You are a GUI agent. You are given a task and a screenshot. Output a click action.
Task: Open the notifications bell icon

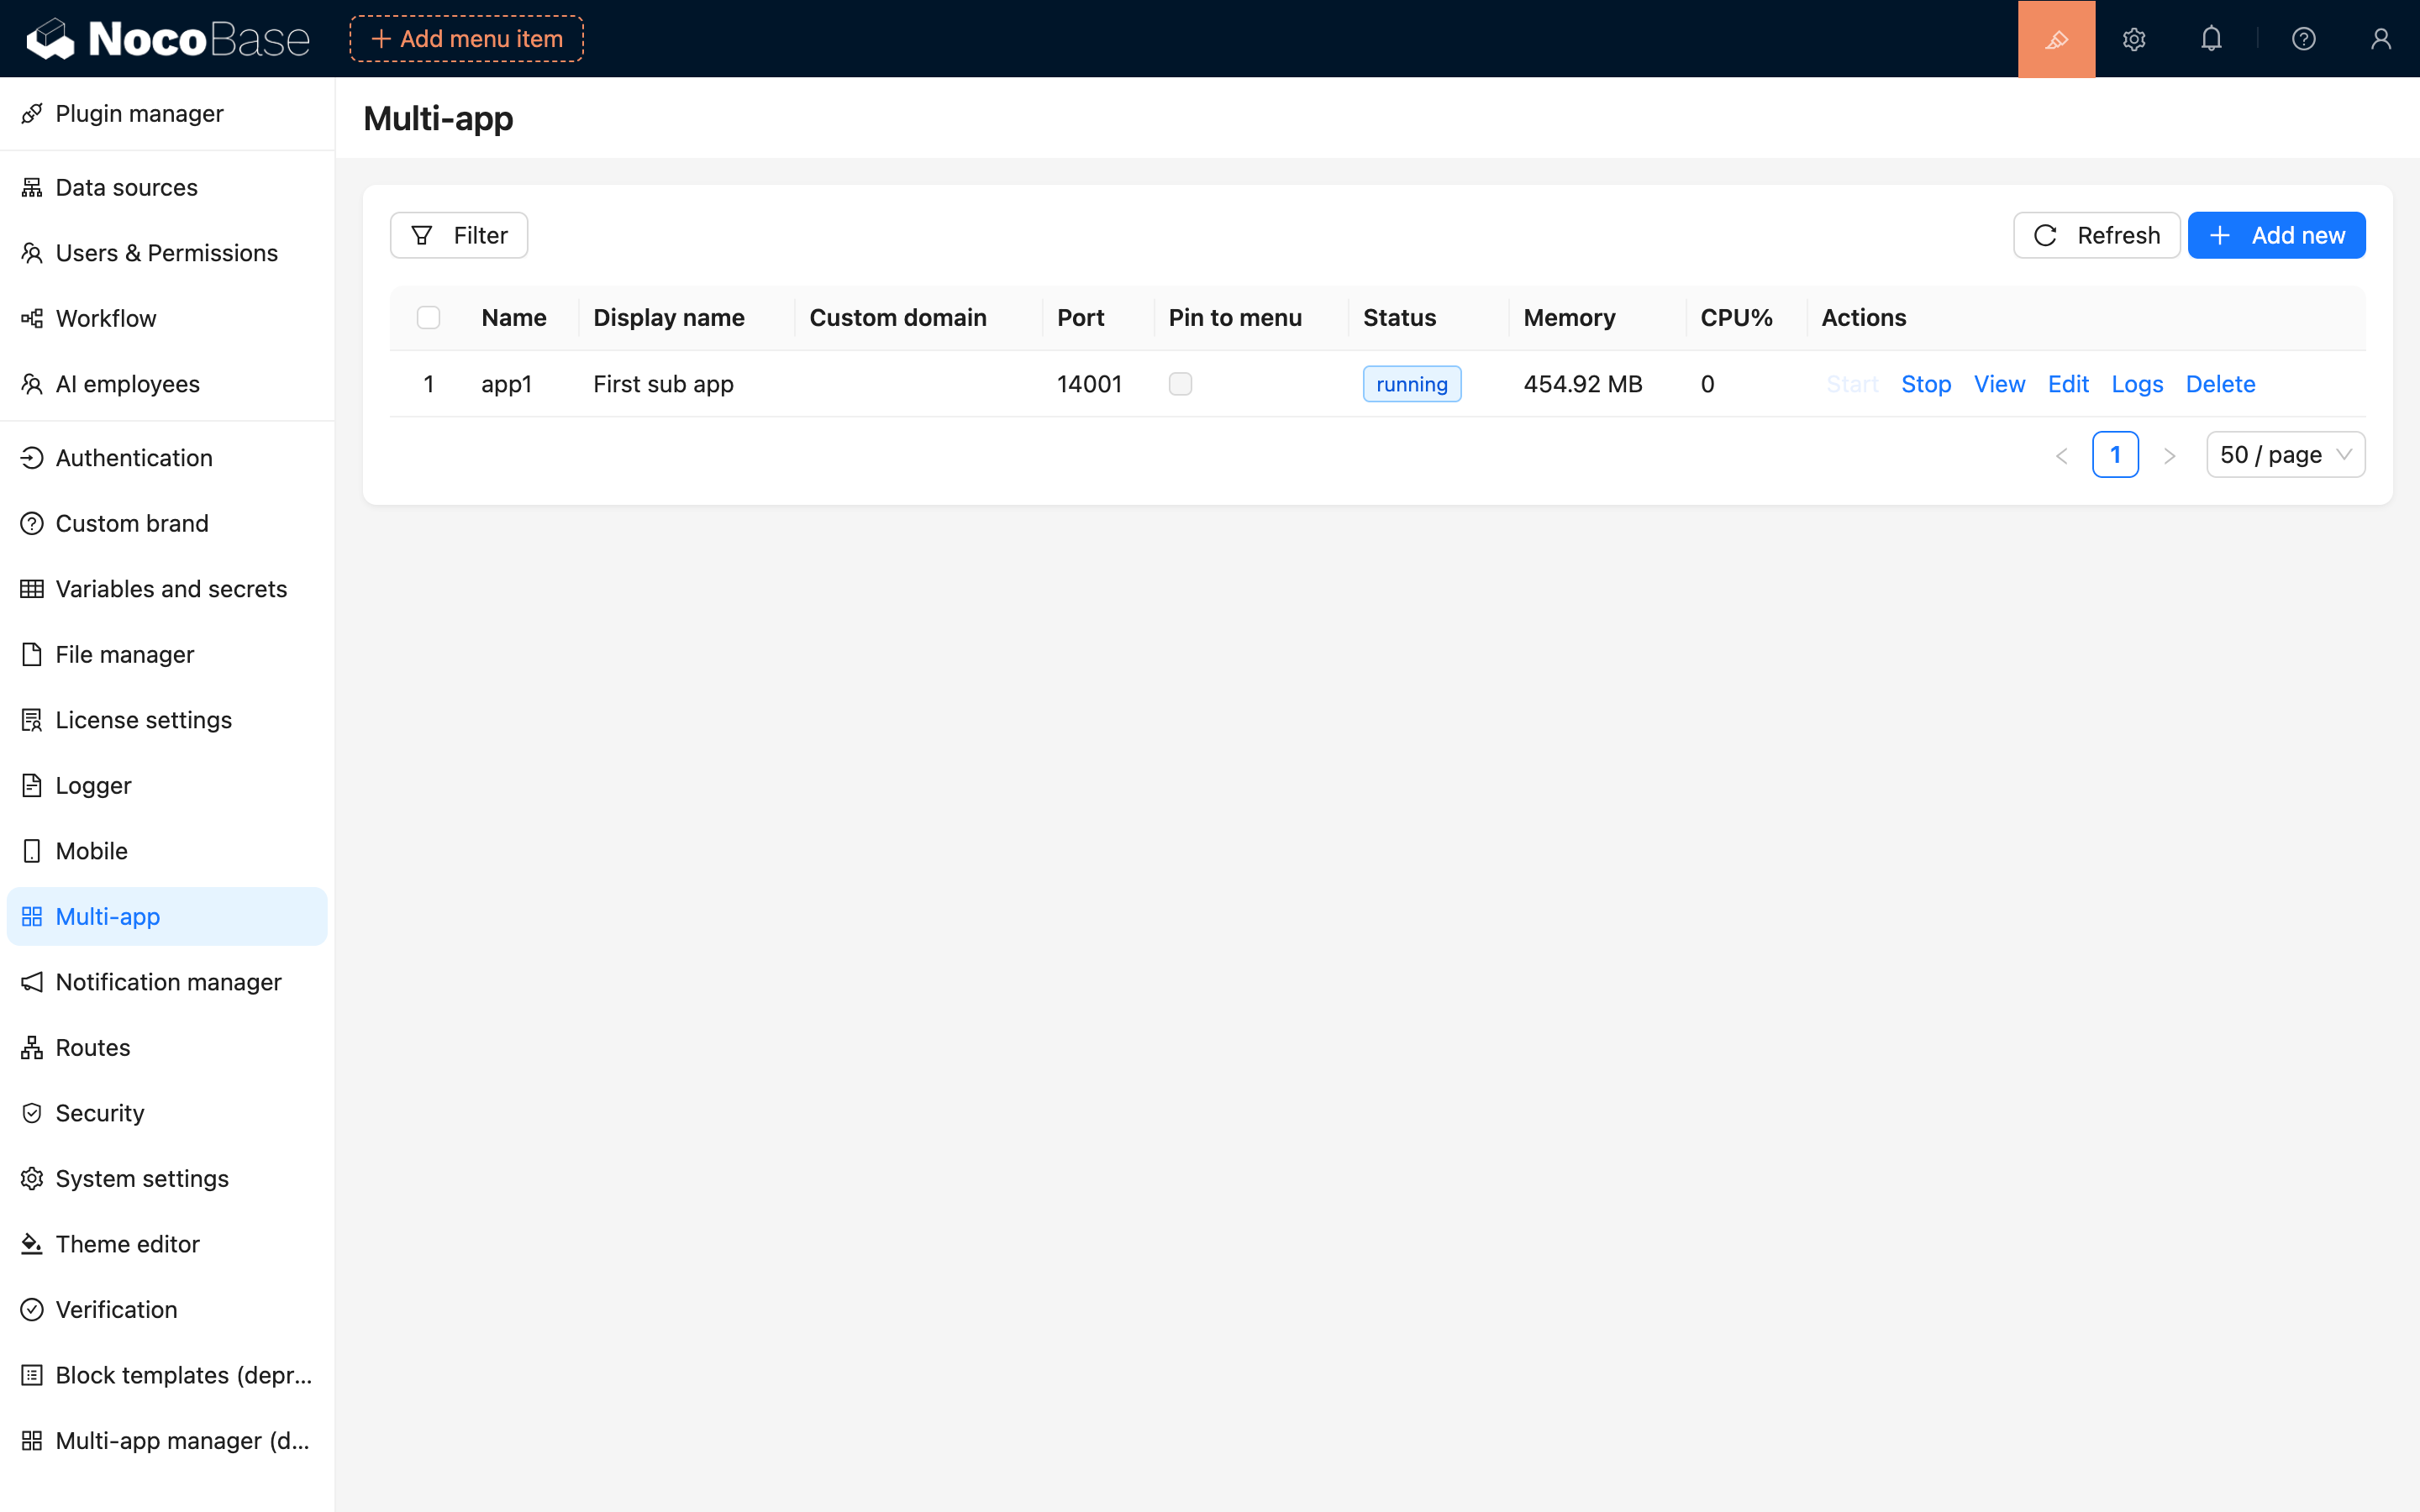coord(2211,39)
